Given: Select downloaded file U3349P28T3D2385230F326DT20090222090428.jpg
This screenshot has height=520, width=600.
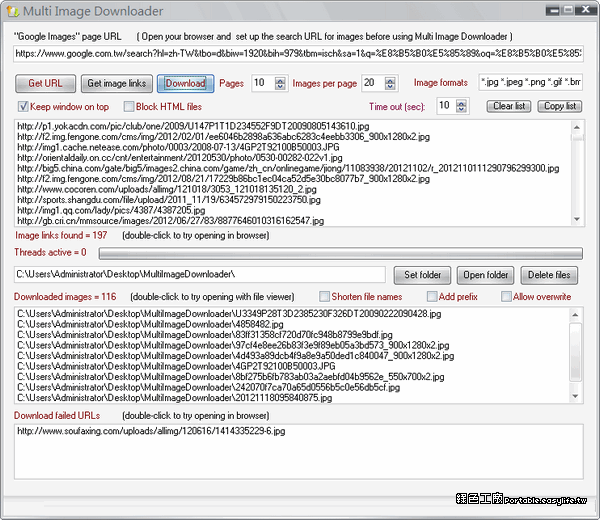Looking at the screenshot, I should pyautogui.click(x=229, y=314).
